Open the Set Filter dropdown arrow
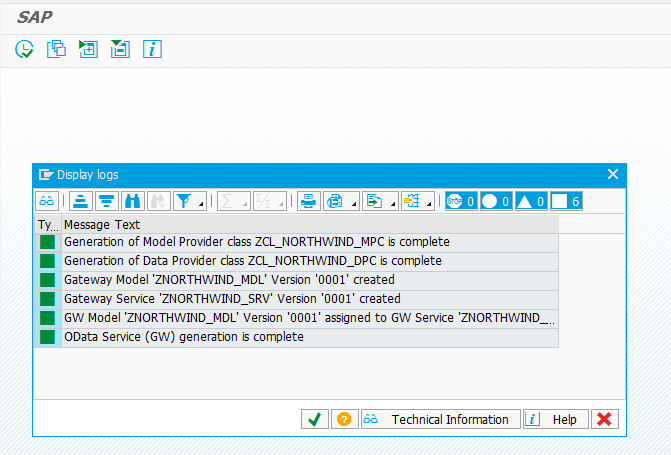The height and width of the screenshot is (455, 671). [x=203, y=204]
